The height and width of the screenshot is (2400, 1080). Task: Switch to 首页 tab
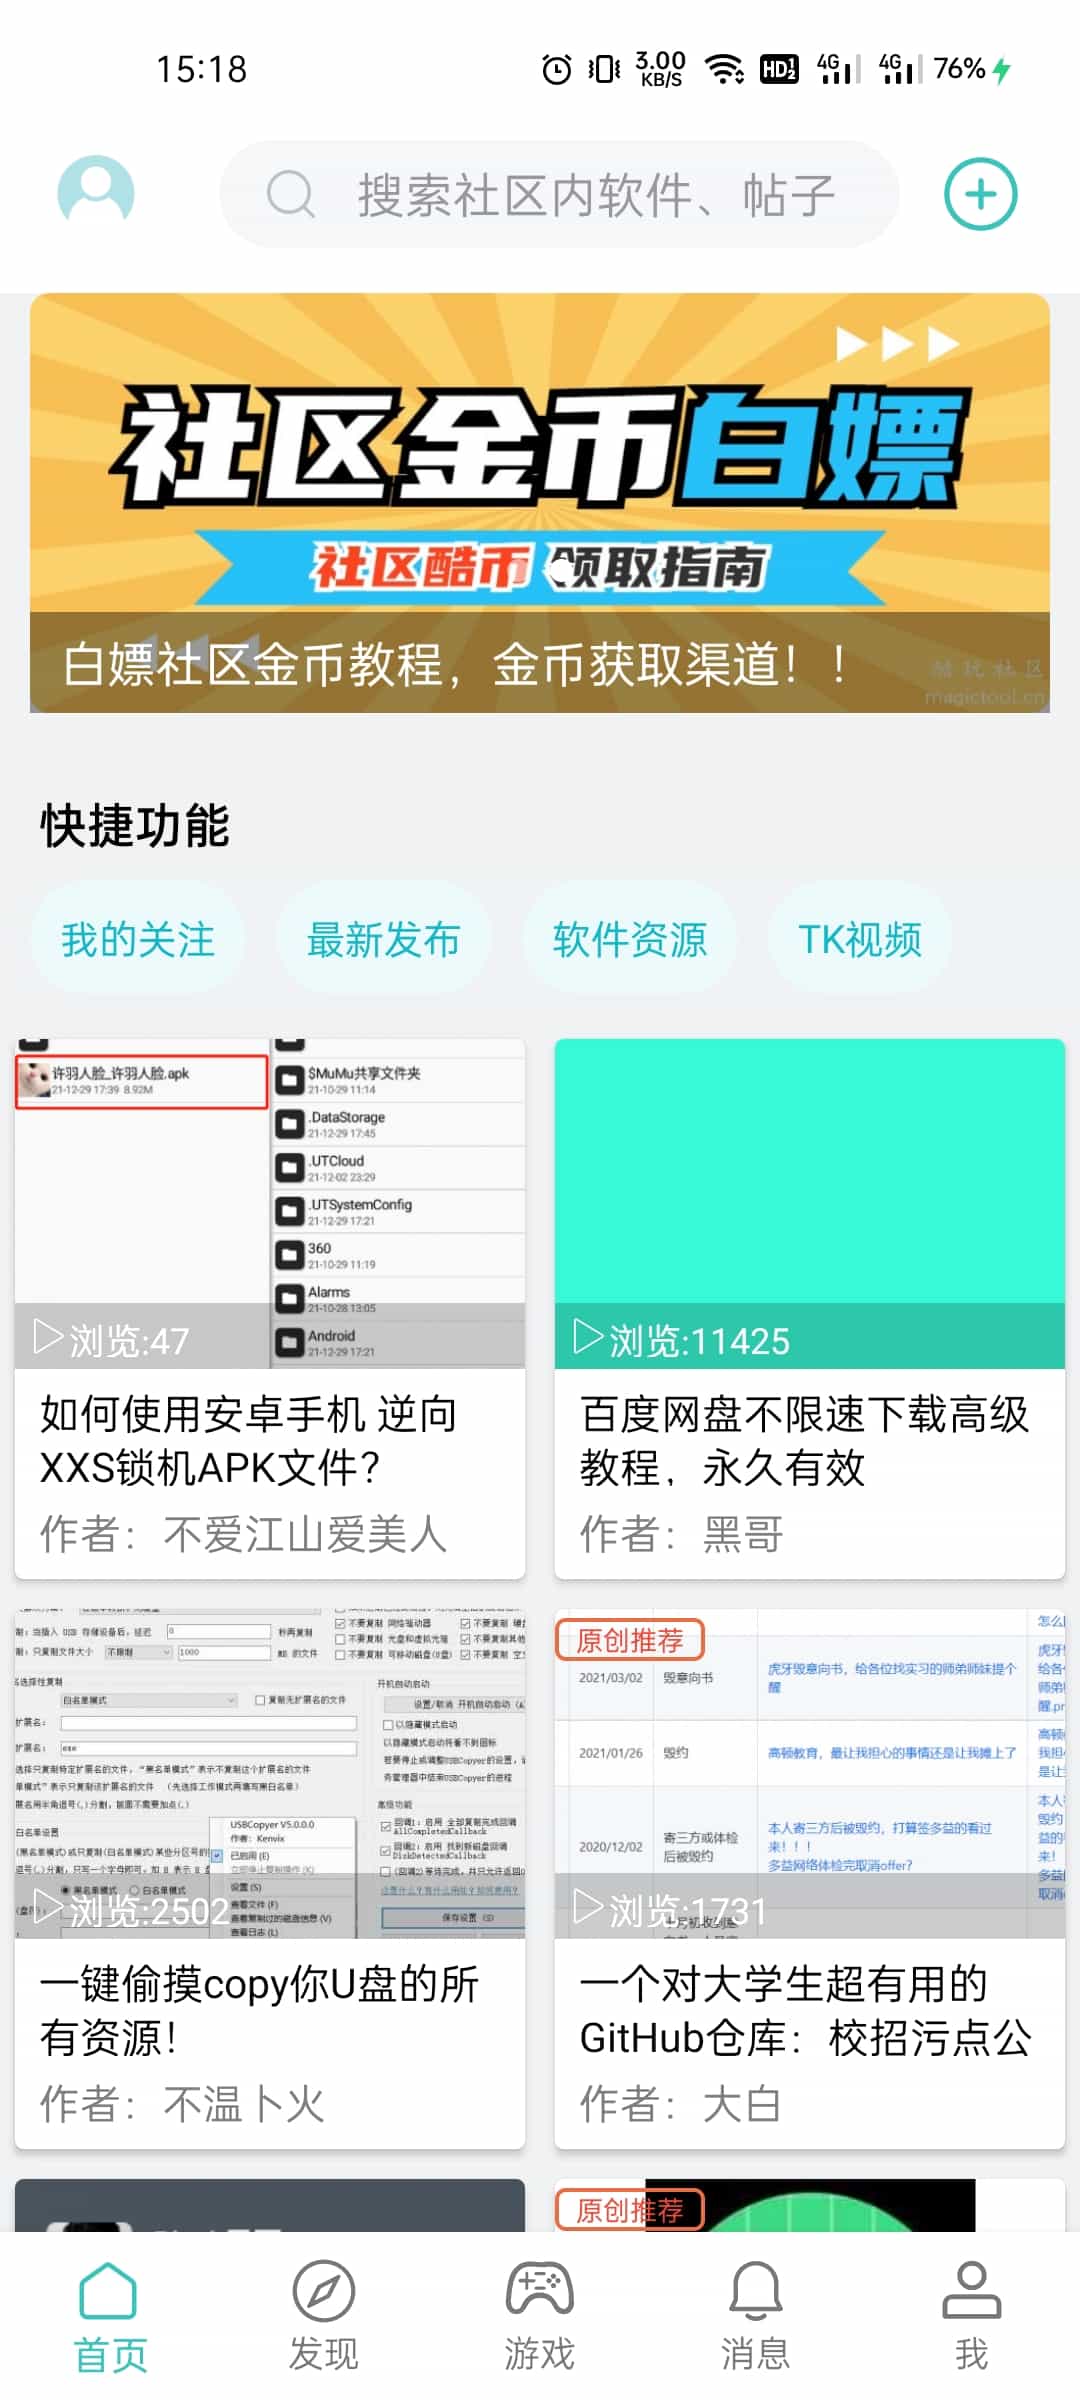point(110,2317)
